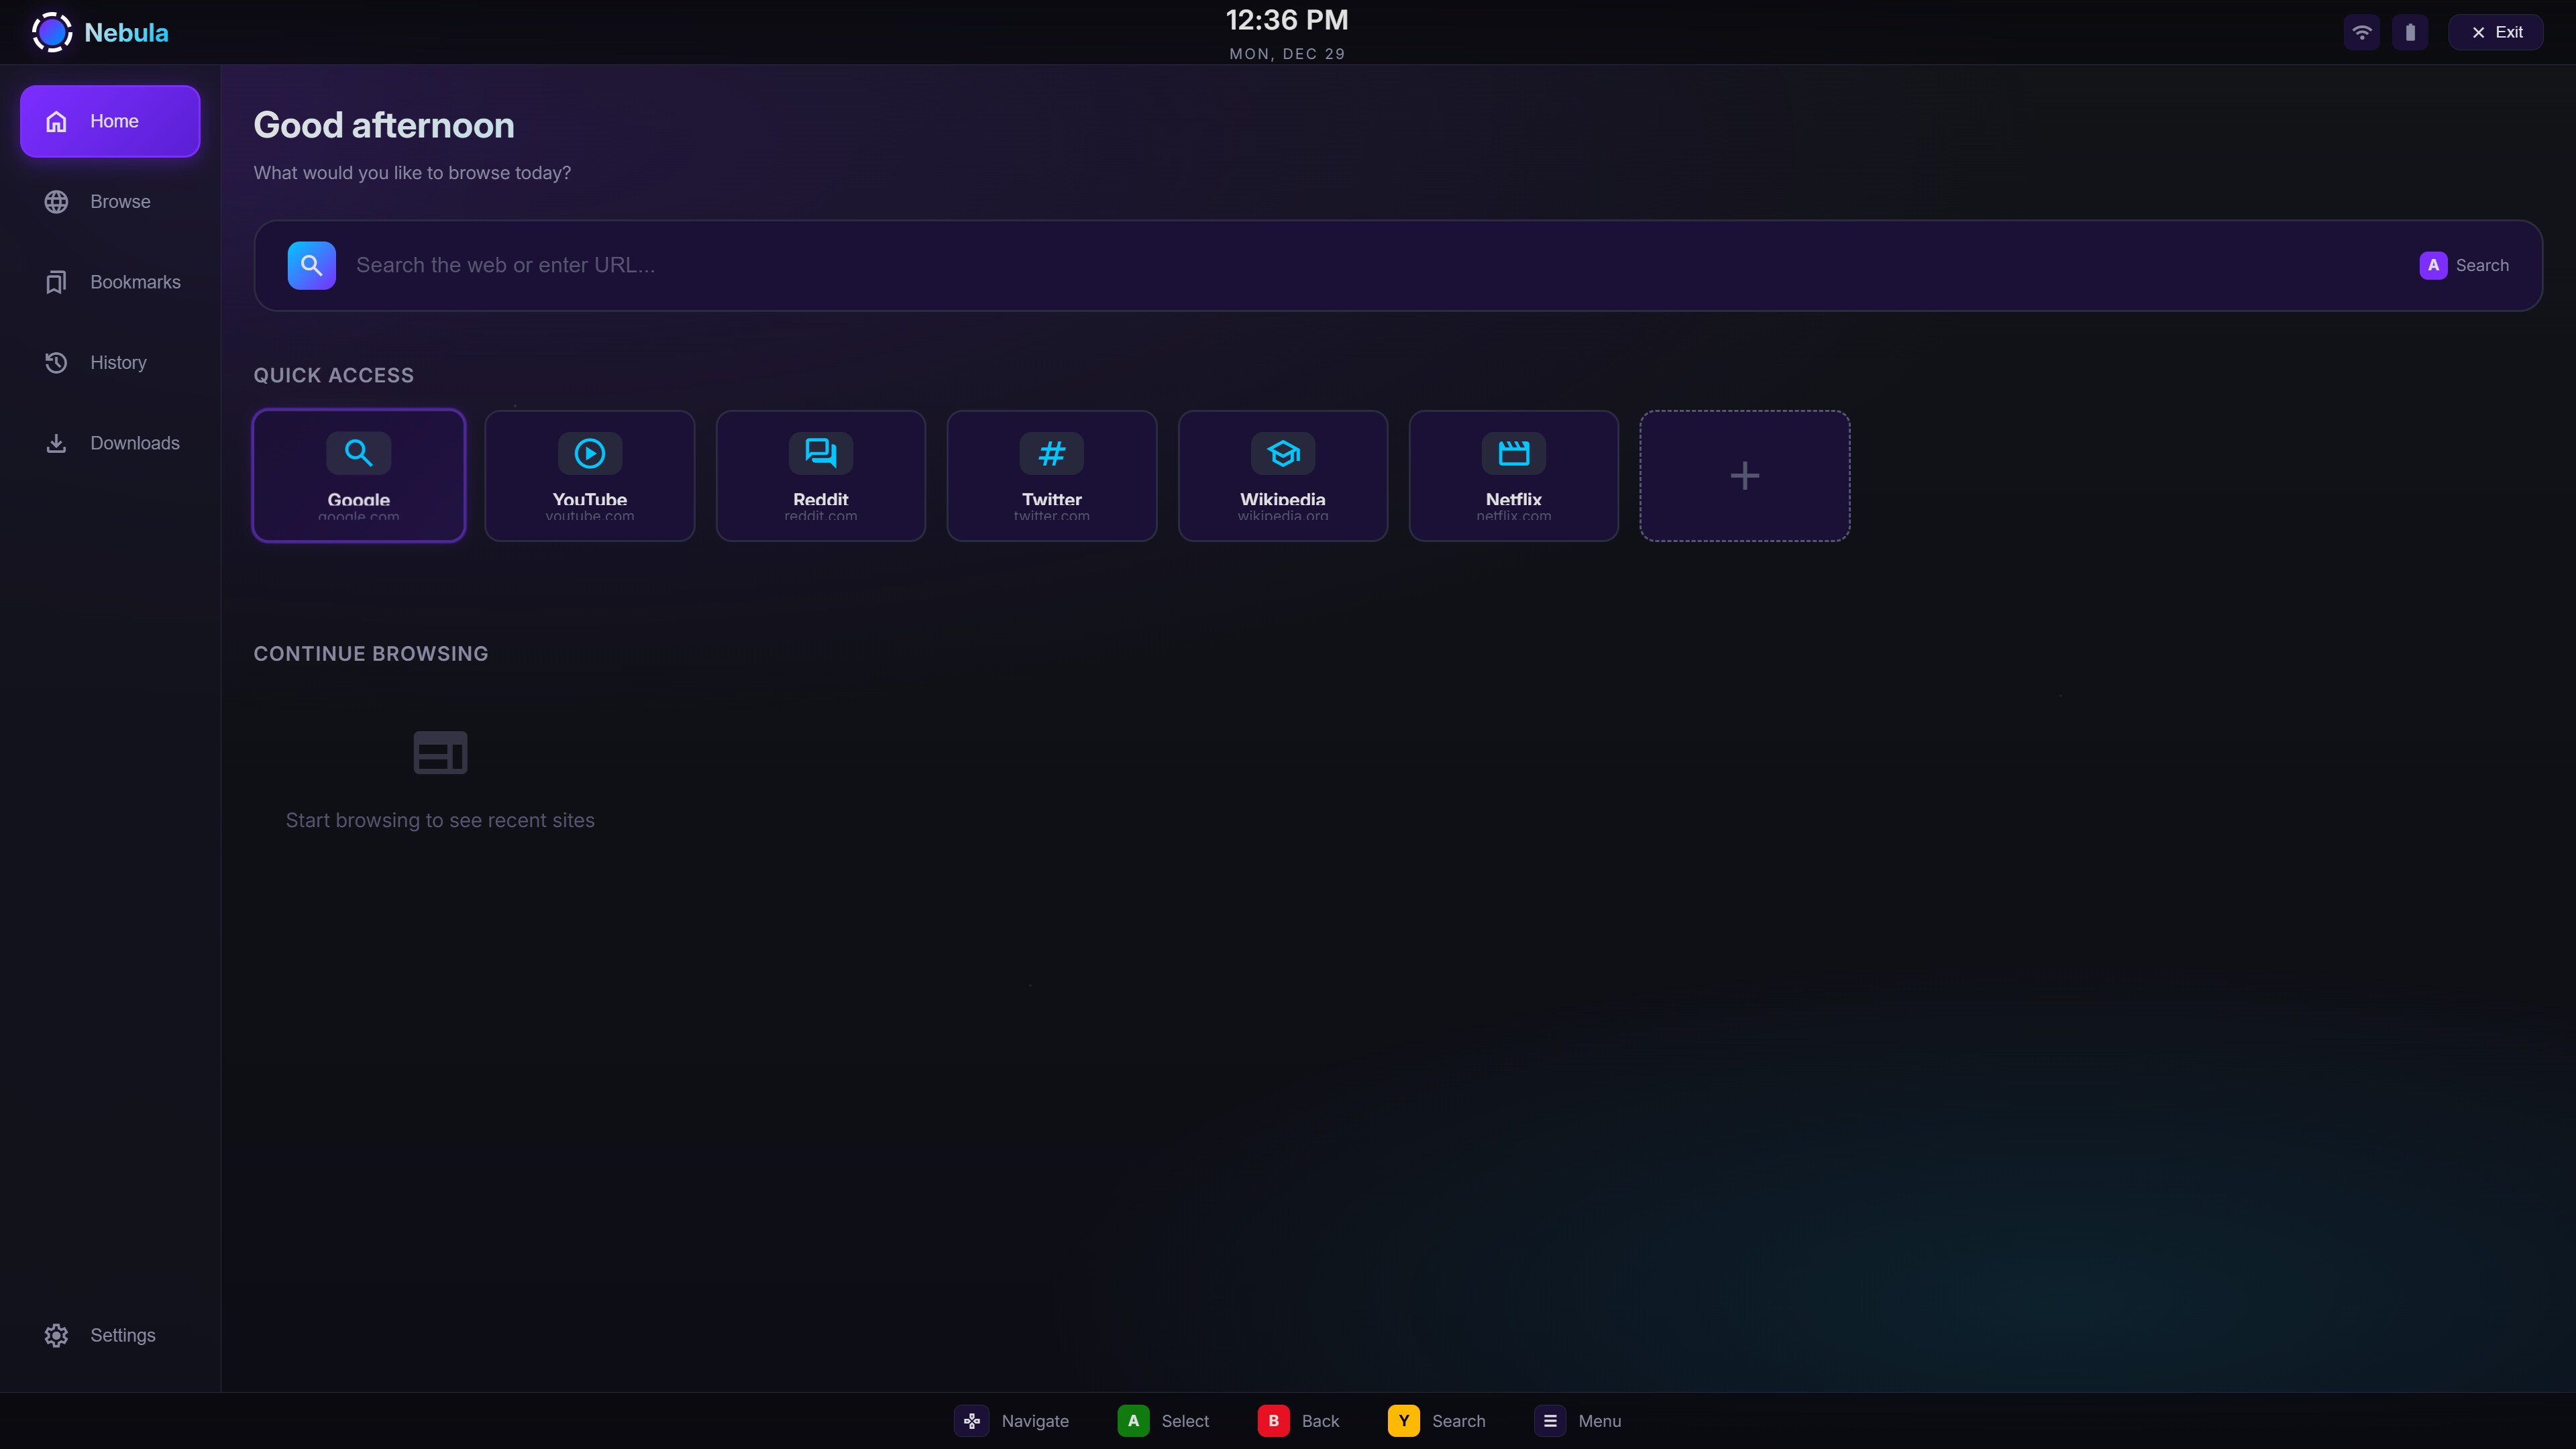This screenshot has width=2576, height=1449.
Task: Open Reddit quick access tile
Action: click(x=820, y=475)
